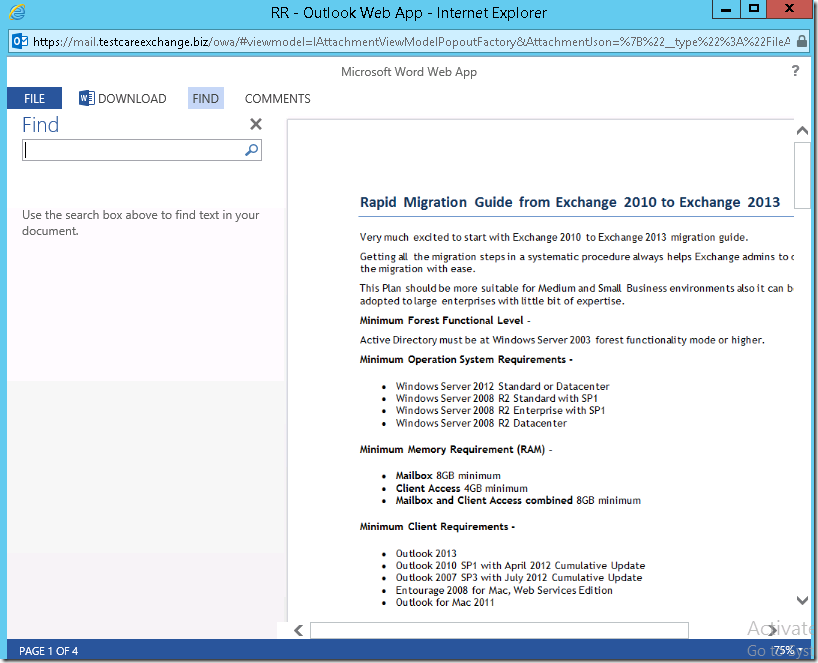Click the Rapid Migration Guide heading
This screenshot has width=818, height=663.
(x=570, y=202)
